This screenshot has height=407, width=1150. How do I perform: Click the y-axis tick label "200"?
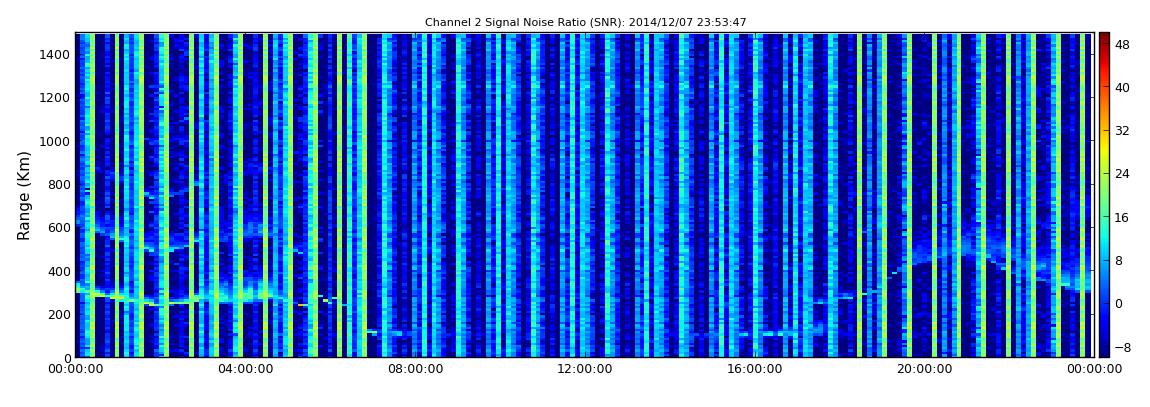tap(59, 315)
